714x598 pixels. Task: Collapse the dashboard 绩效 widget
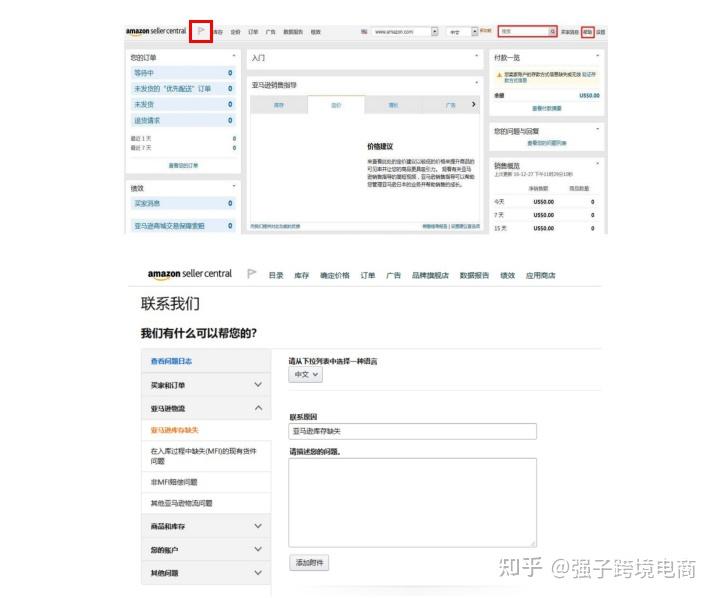[x=234, y=186]
